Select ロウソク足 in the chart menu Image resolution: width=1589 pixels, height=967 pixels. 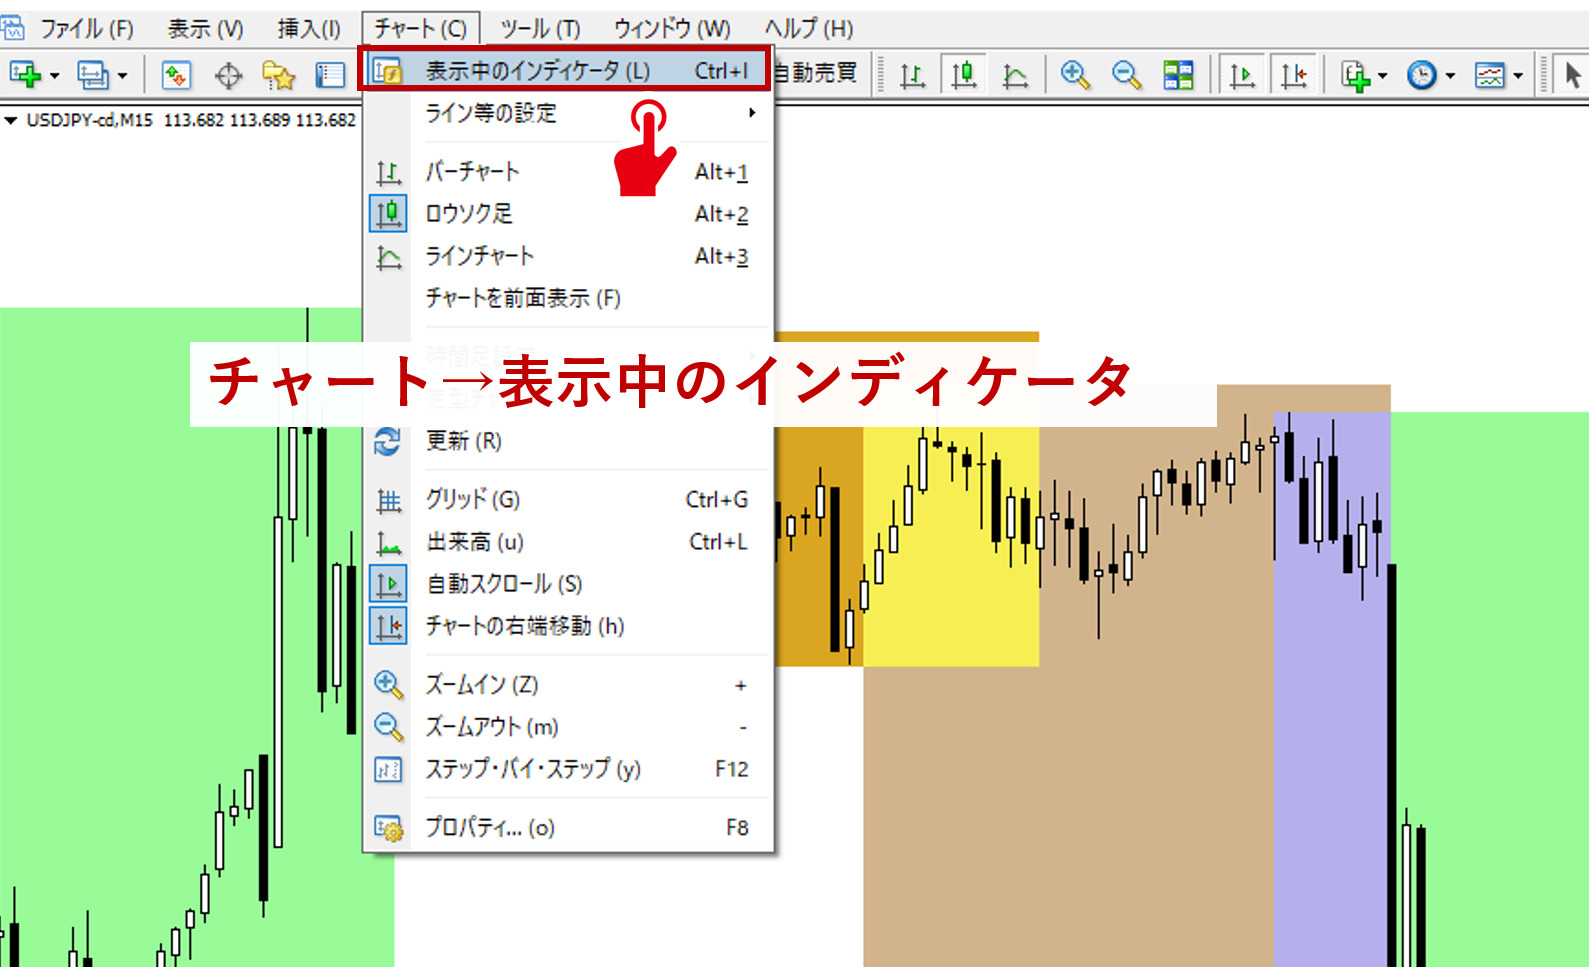[x=469, y=214]
